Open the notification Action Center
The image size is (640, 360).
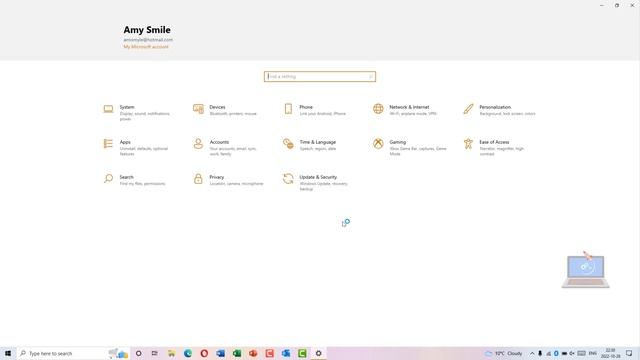coord(629,353)
